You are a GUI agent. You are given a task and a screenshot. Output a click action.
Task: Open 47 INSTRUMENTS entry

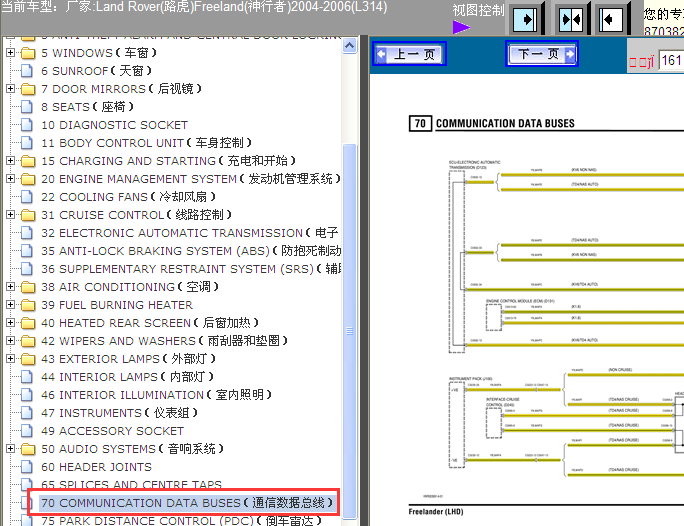click(x=119, y=413)
